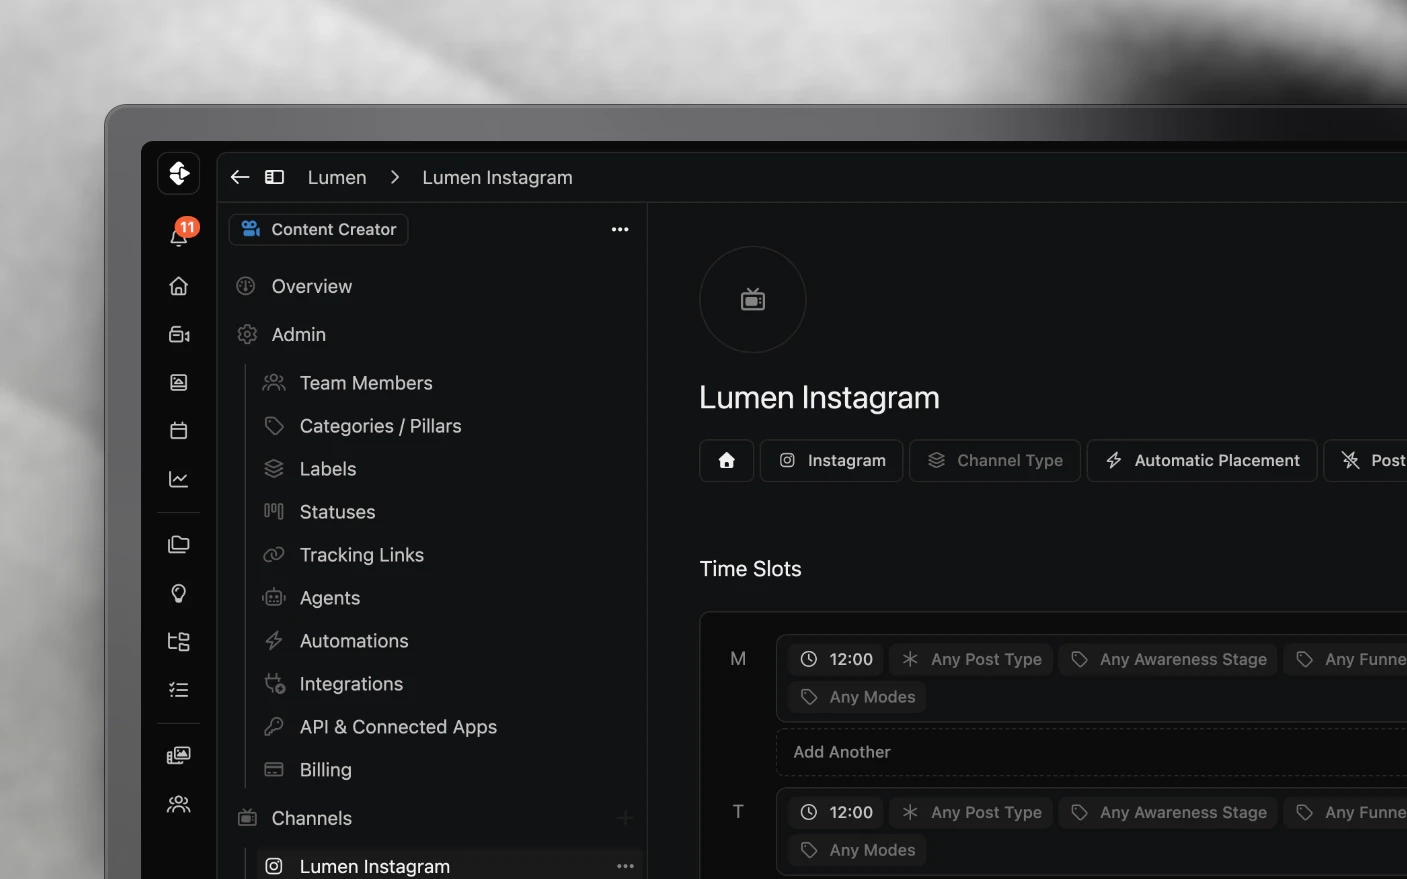
Task: Click the Lumen Instagram breadcrumb
Action: 497,177
